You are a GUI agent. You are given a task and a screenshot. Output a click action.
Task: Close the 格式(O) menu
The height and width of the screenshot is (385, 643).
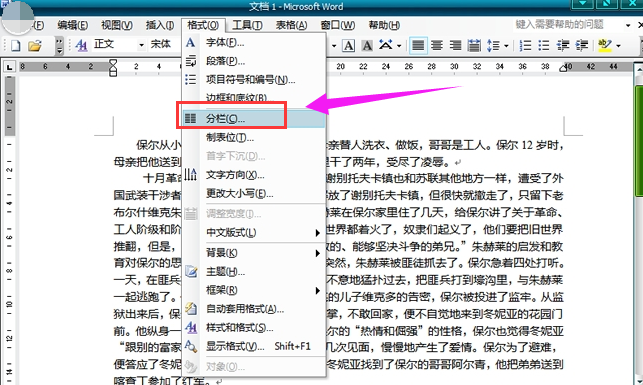[x=203, y=25]
